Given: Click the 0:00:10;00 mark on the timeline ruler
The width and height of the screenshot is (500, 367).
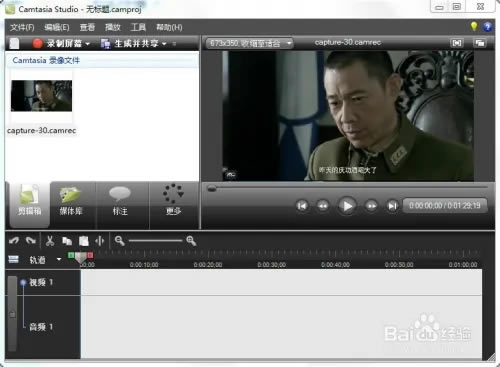Looking at the screenshot, I should click(x=144, y=265).
